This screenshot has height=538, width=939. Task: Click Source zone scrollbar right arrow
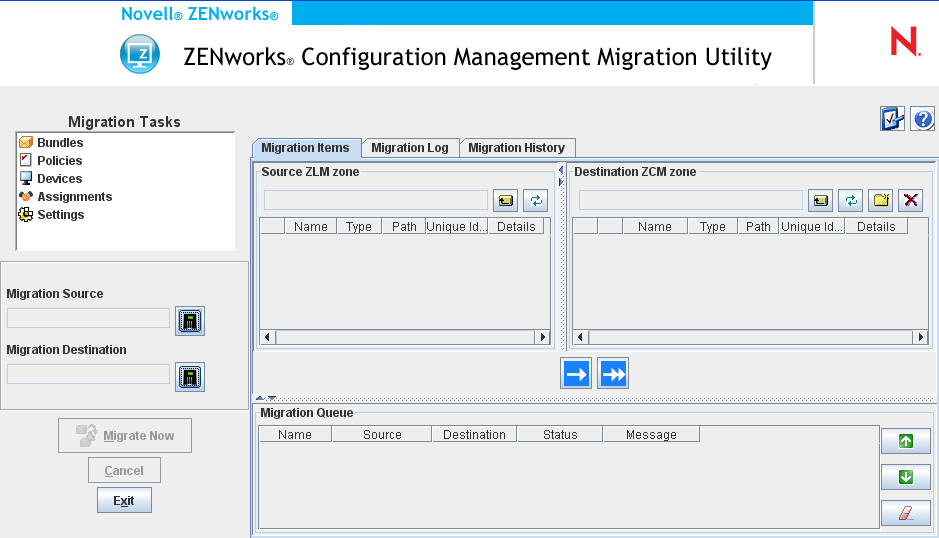pyautogui.click(x=543, y=337)
